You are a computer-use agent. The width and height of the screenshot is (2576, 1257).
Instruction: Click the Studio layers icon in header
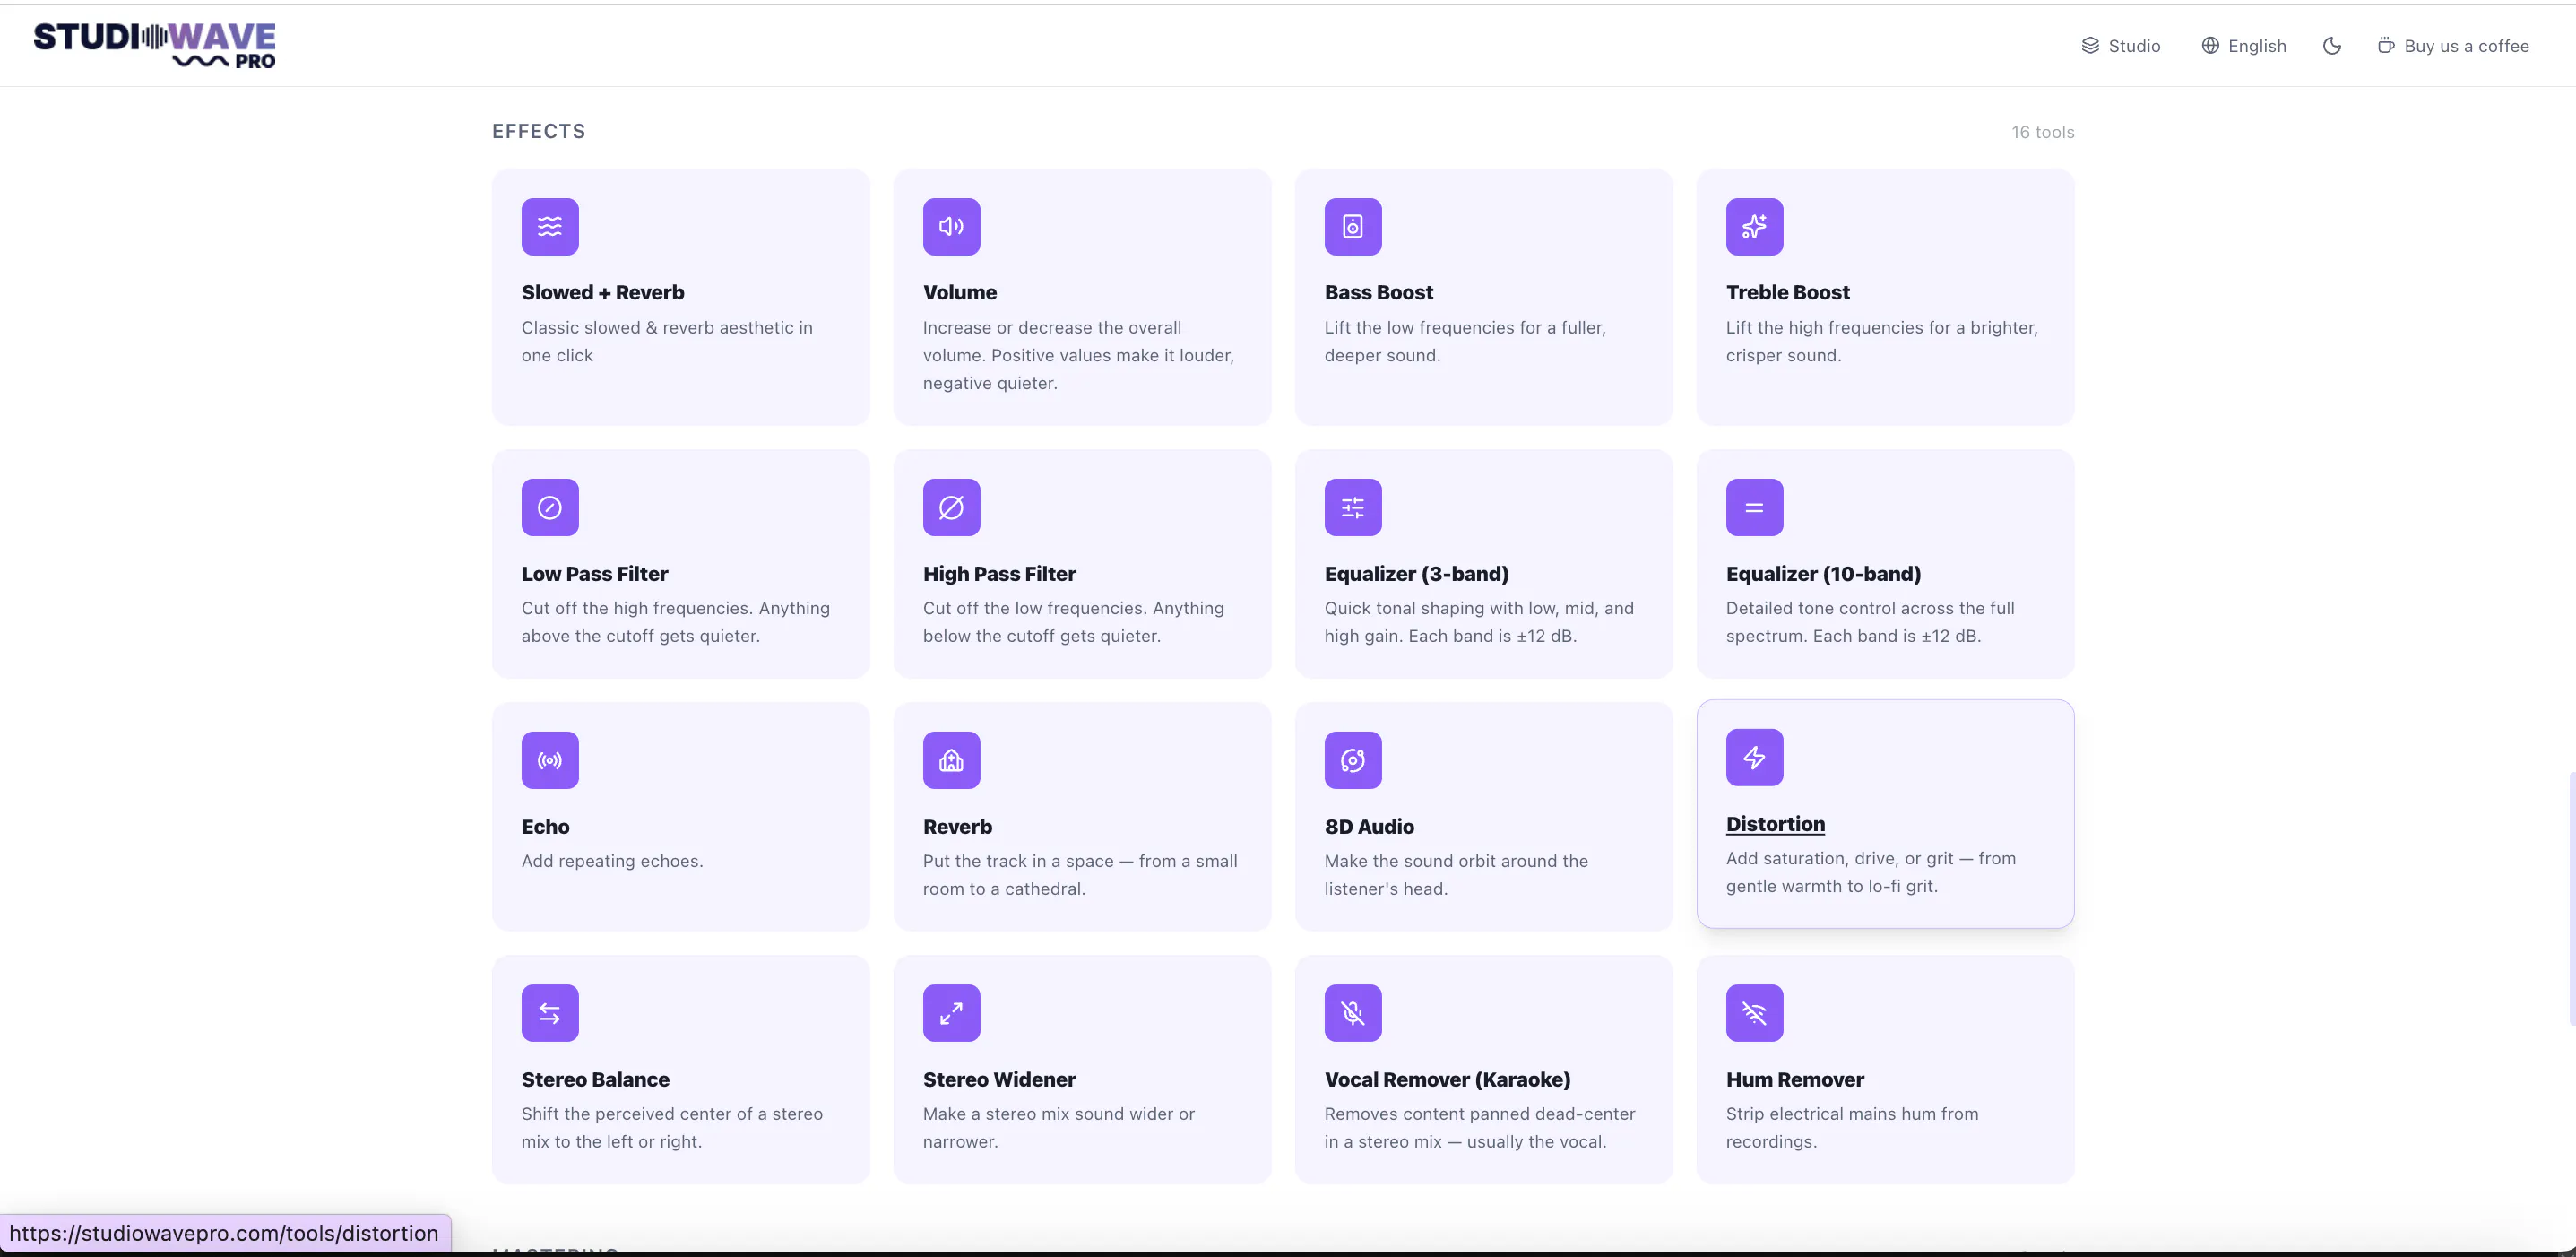2090,46
